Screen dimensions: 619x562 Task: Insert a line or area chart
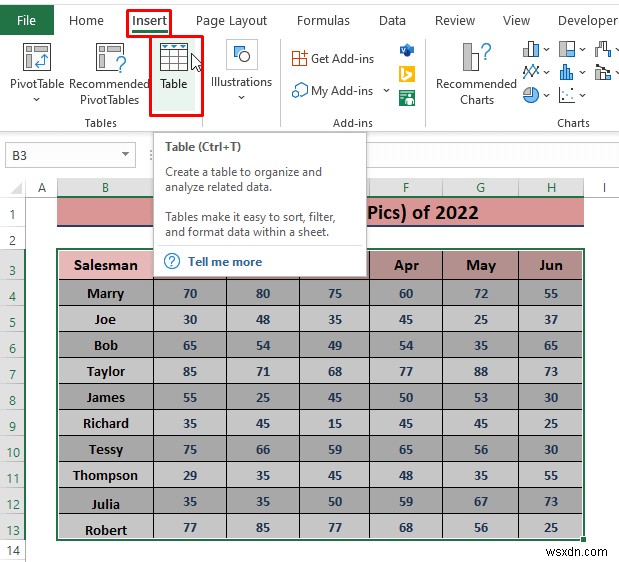pos(531,72)
